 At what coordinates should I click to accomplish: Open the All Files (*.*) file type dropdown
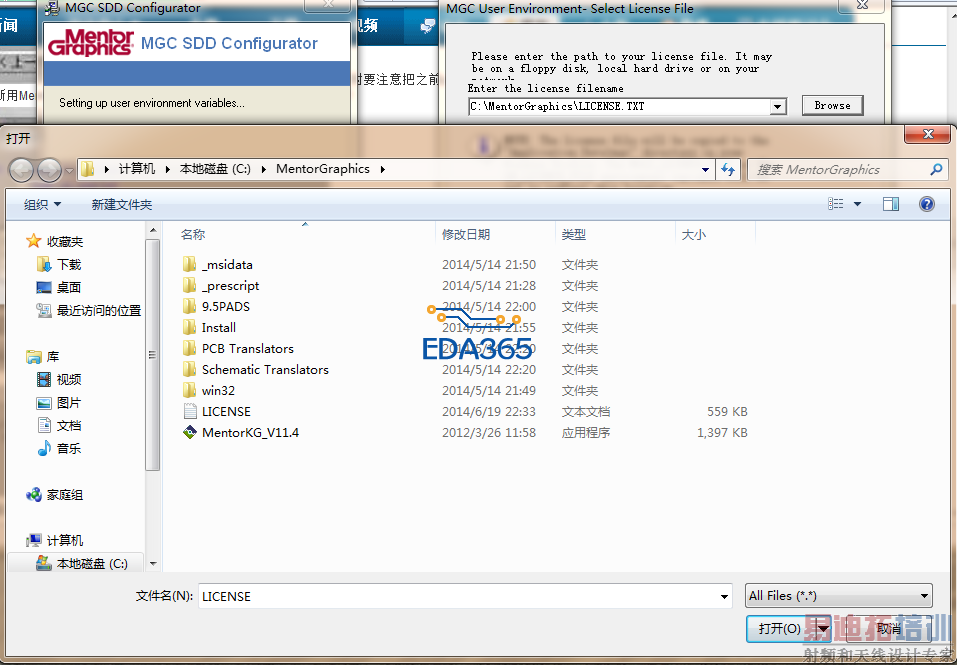click(839, 595)
